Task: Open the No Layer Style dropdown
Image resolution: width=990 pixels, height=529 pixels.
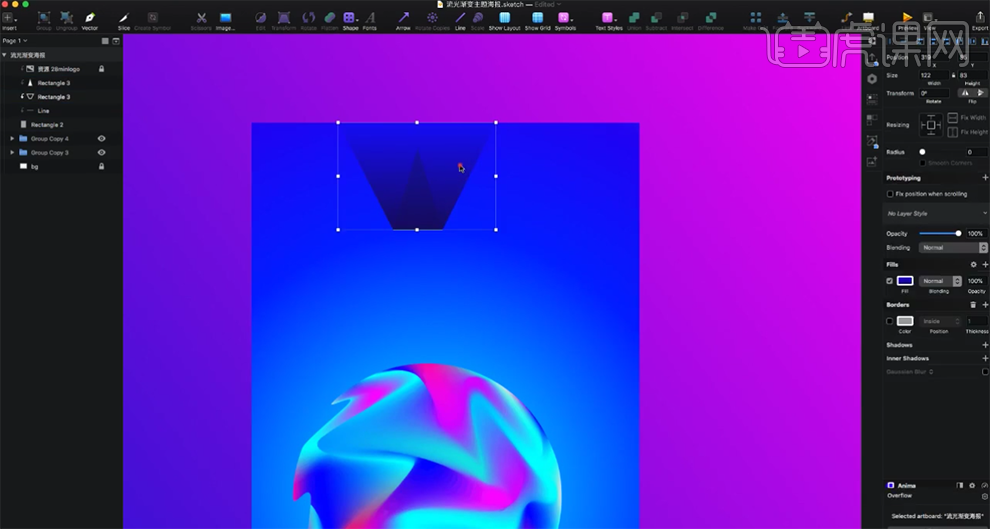Action: click(936, 214)
